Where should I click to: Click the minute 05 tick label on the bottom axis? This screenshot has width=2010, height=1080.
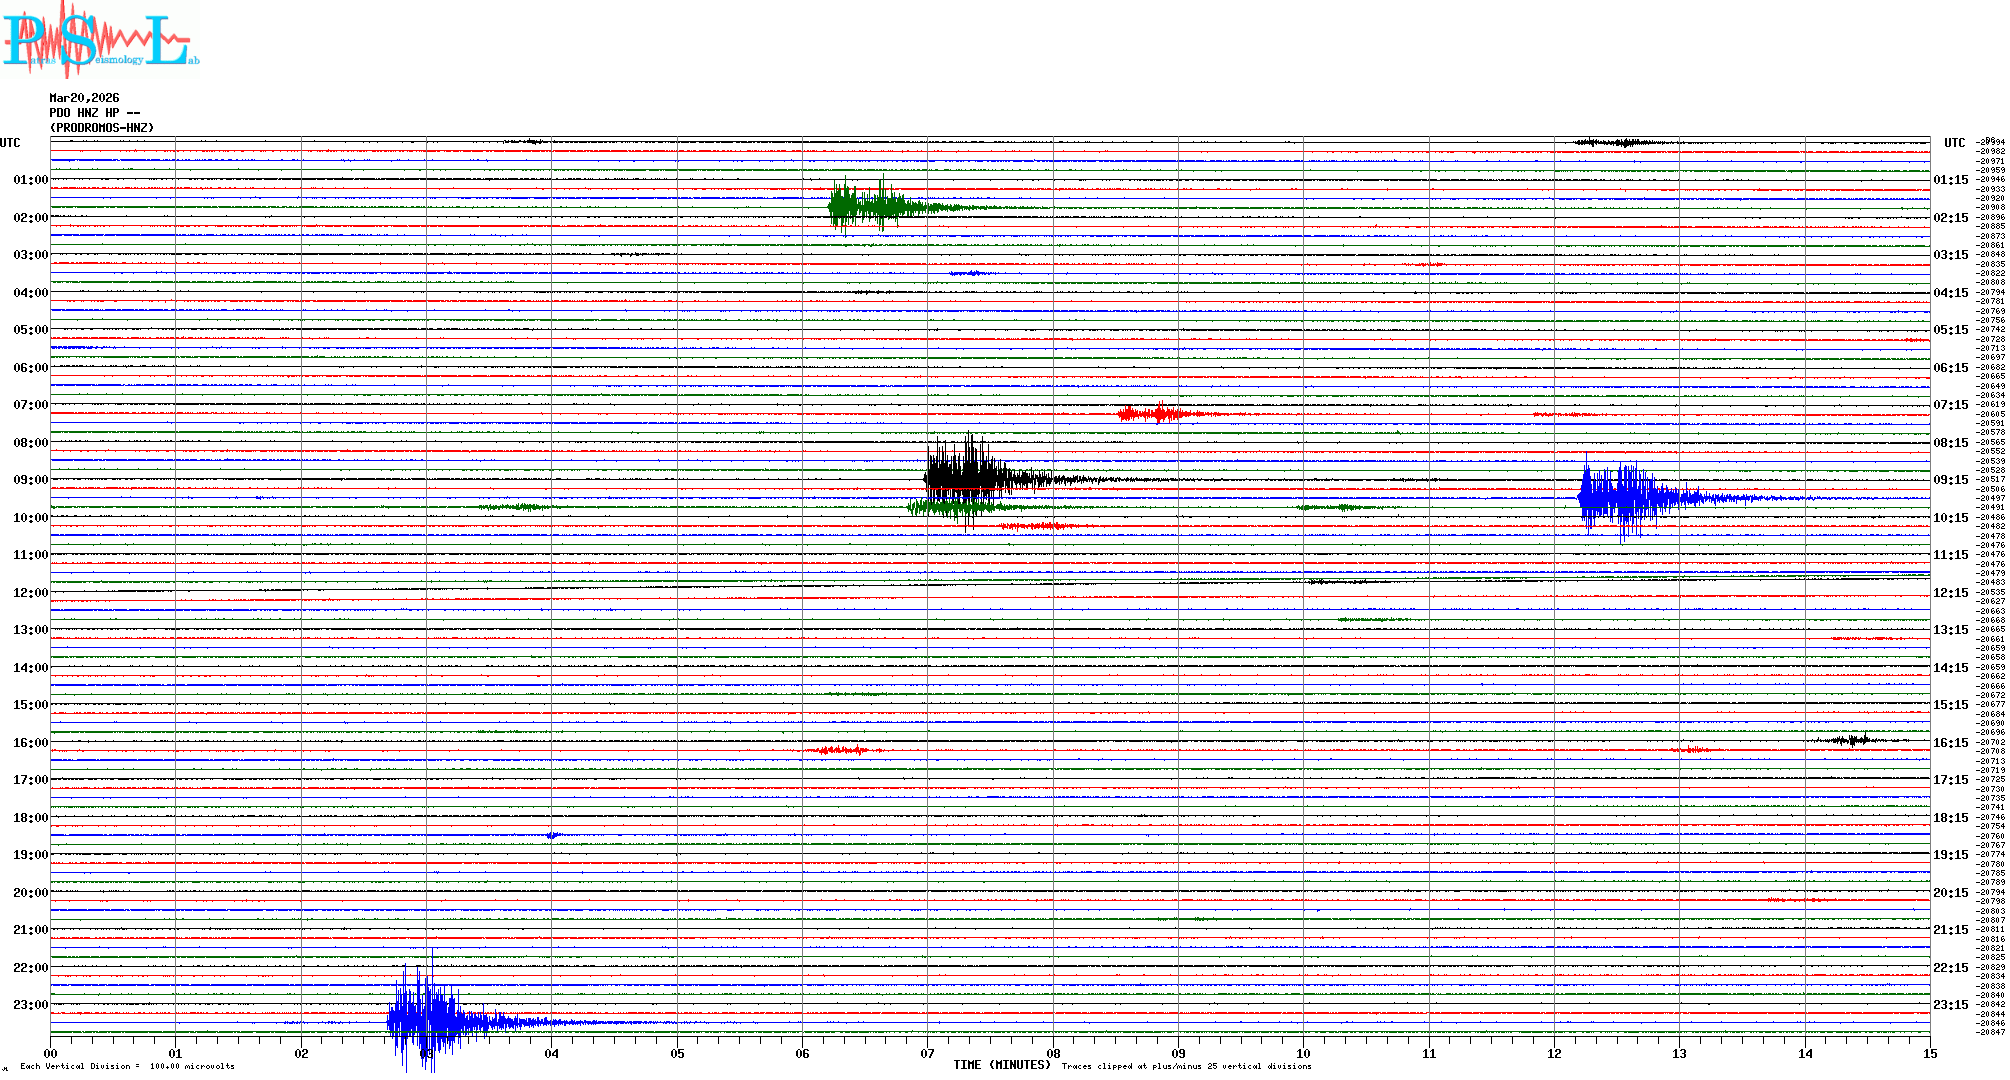[677, 1053]
